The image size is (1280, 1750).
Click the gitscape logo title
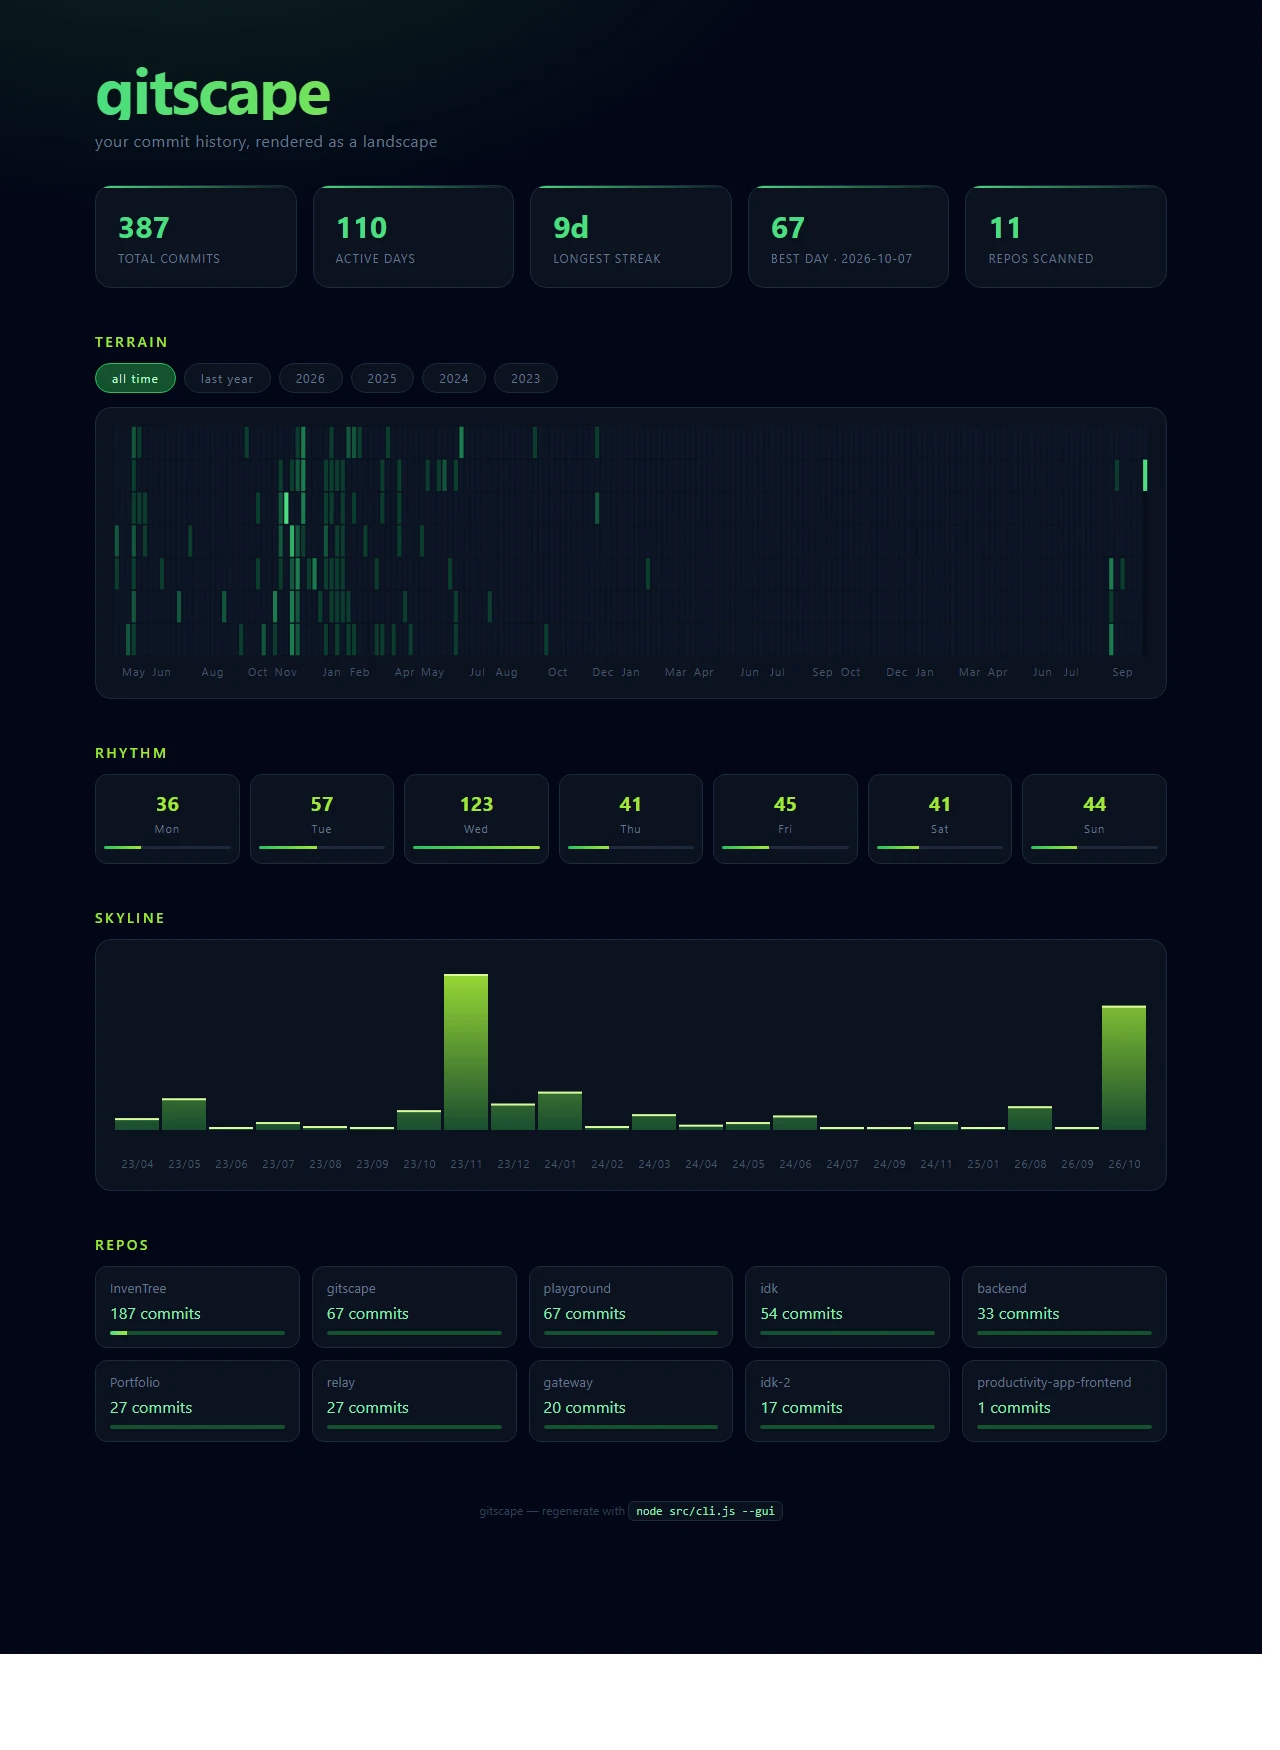pos(215,95)
